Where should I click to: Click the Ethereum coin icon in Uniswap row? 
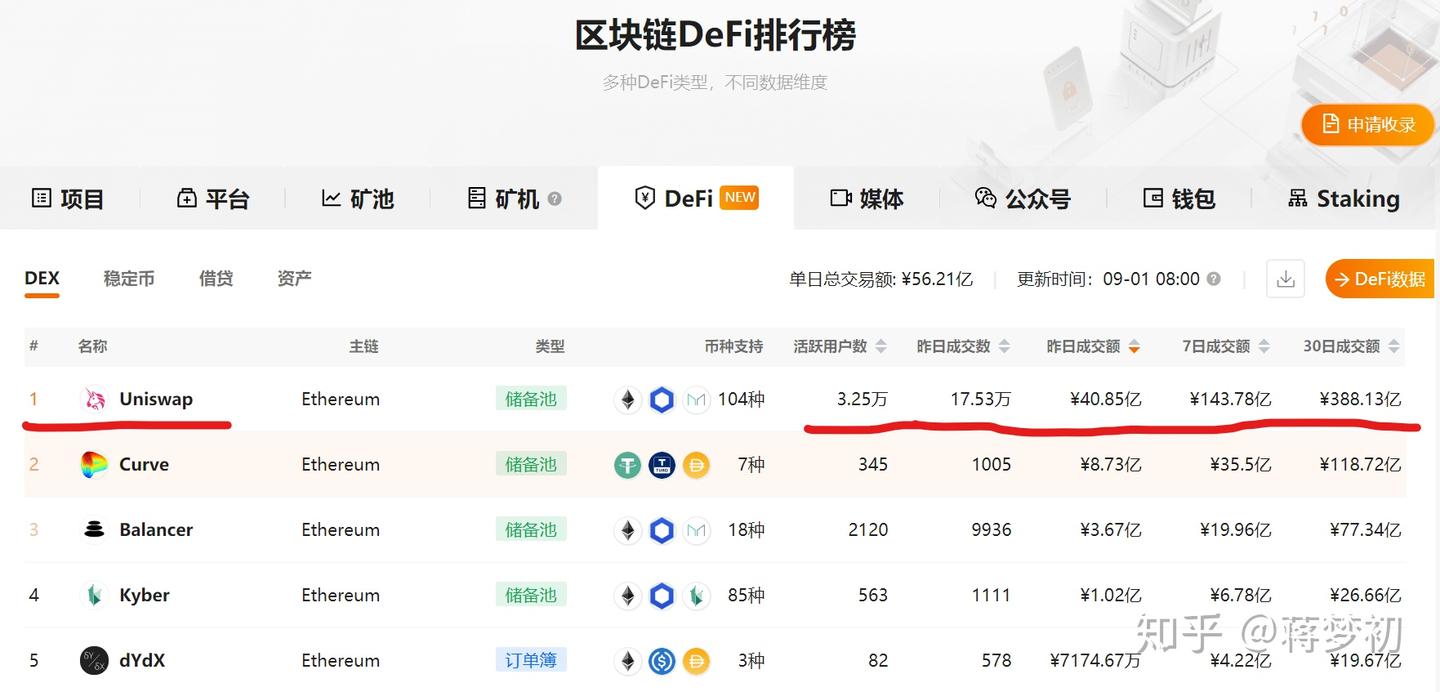627,399
